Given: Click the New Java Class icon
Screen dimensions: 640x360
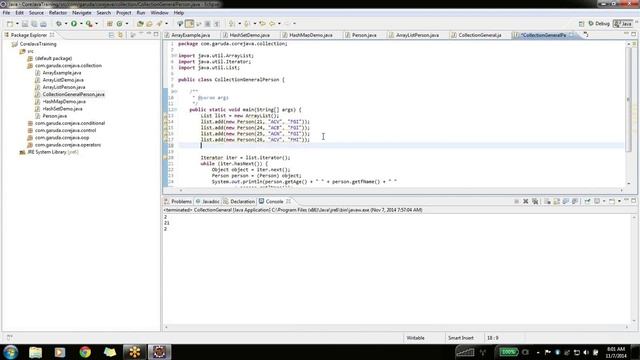Looking at the screenshot, I should click(119, 24).
